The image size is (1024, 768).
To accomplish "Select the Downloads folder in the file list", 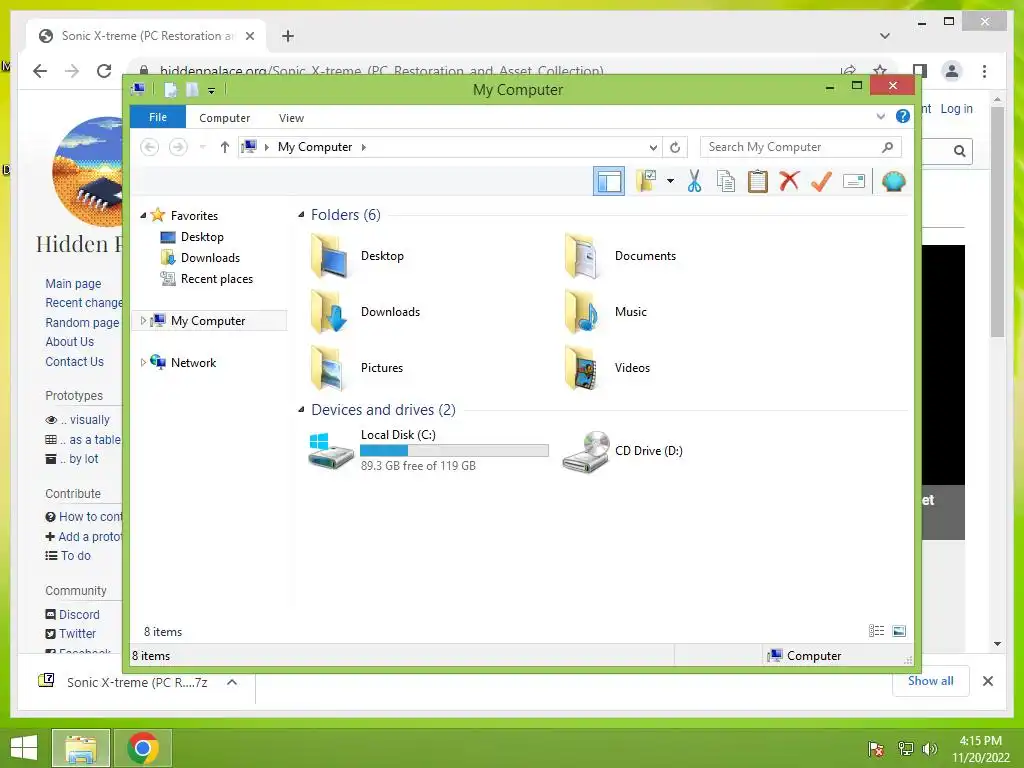I will [366, 312].
